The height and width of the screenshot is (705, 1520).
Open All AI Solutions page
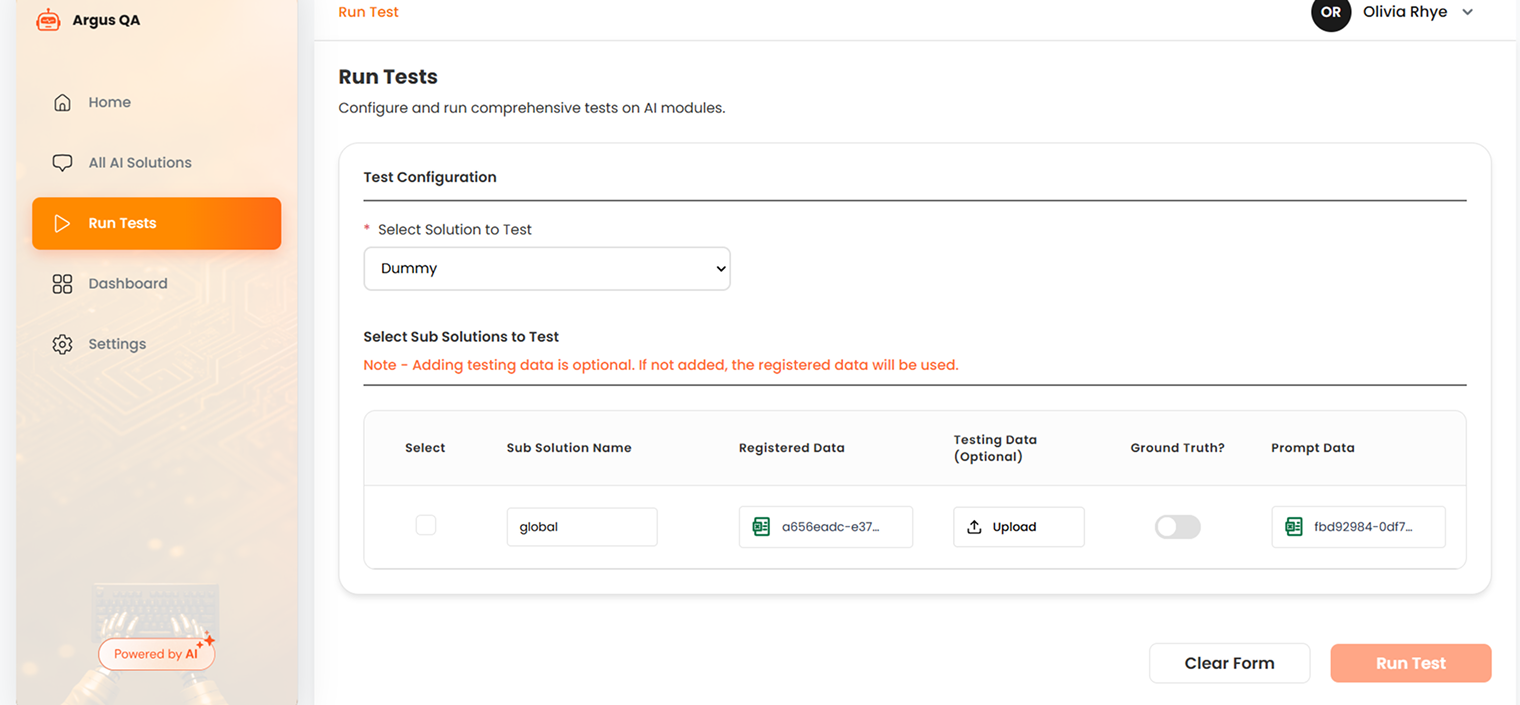pyautogui.click(x=156, y=163)
